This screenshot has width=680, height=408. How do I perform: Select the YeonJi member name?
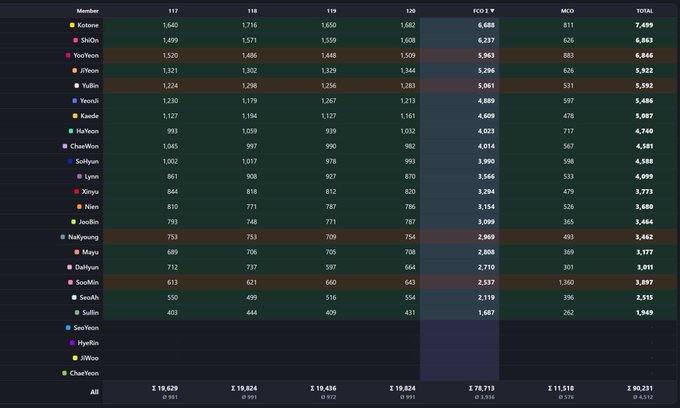point(89,101)
